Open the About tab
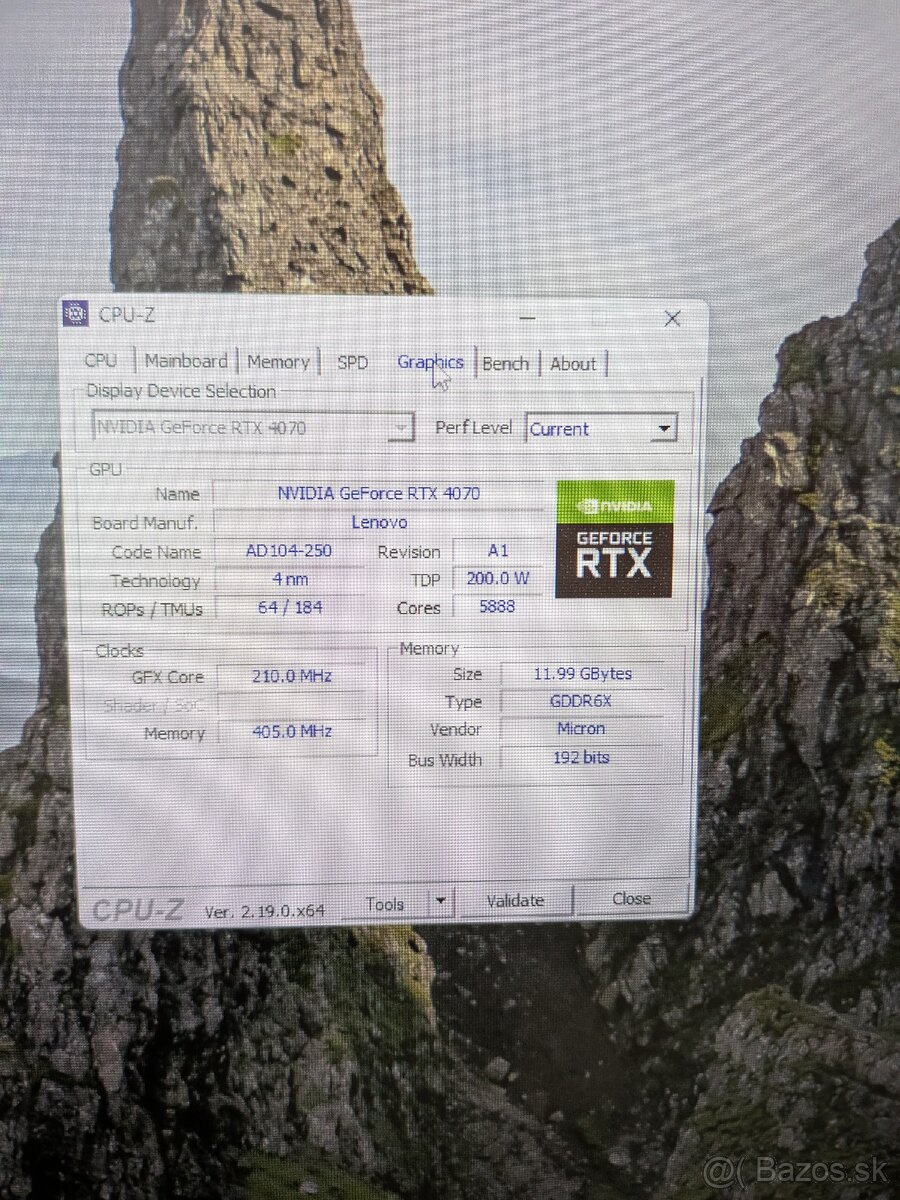This screenshot has height=1200, width=900. 573,364
